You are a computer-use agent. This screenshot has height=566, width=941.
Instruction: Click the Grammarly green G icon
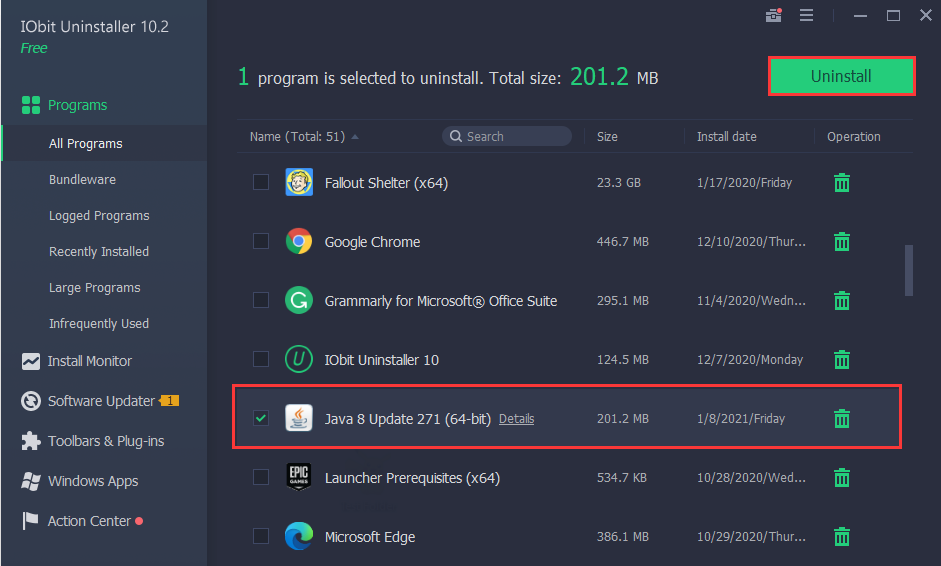[299, 300]
